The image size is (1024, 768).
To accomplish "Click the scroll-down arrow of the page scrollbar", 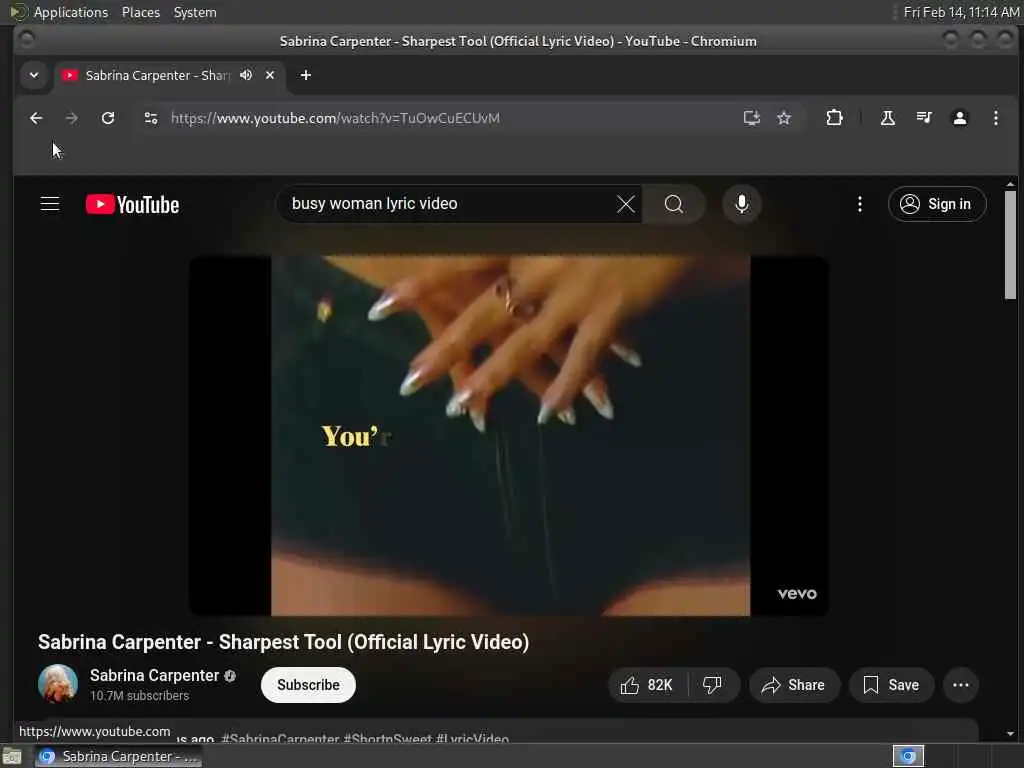I will point(1010,734).
